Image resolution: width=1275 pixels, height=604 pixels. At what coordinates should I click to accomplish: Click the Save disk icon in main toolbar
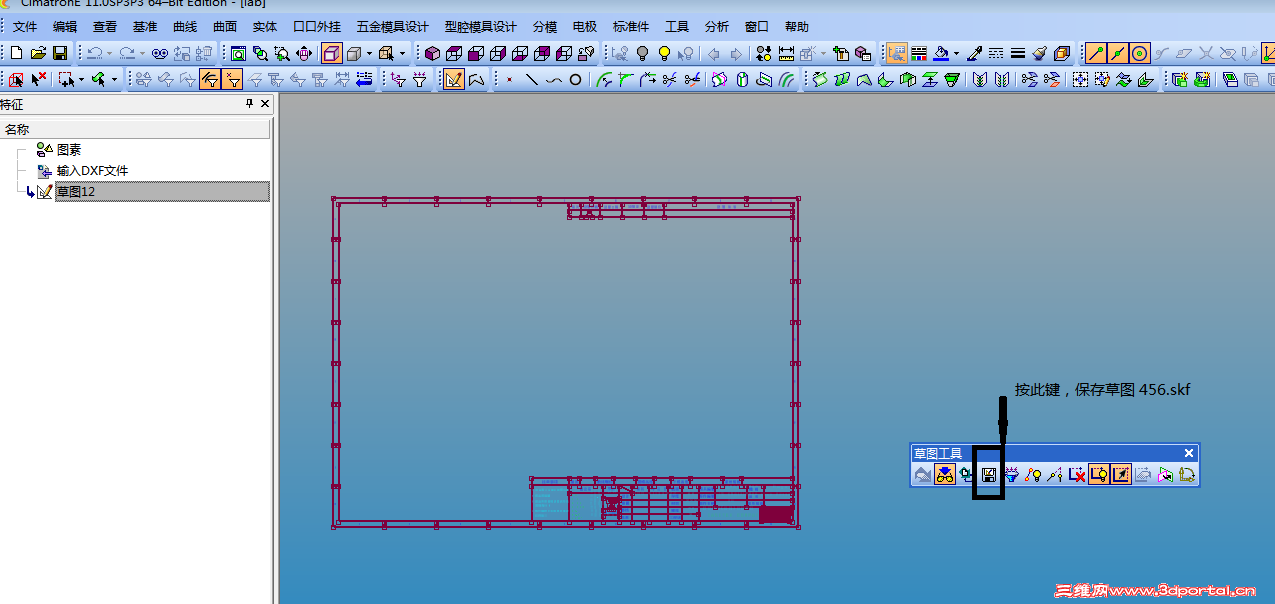[x=60, y=53]
